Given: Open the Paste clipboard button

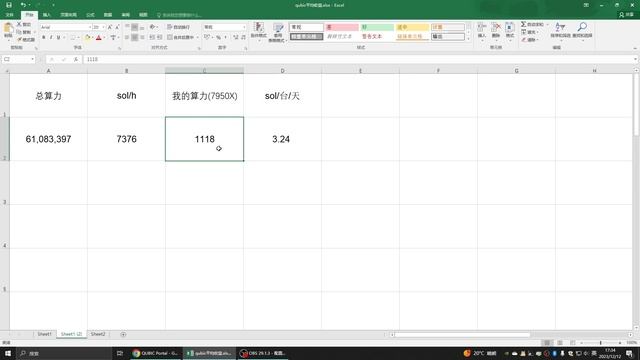Looking at the screenshot, I should click(x=8, y=31).
